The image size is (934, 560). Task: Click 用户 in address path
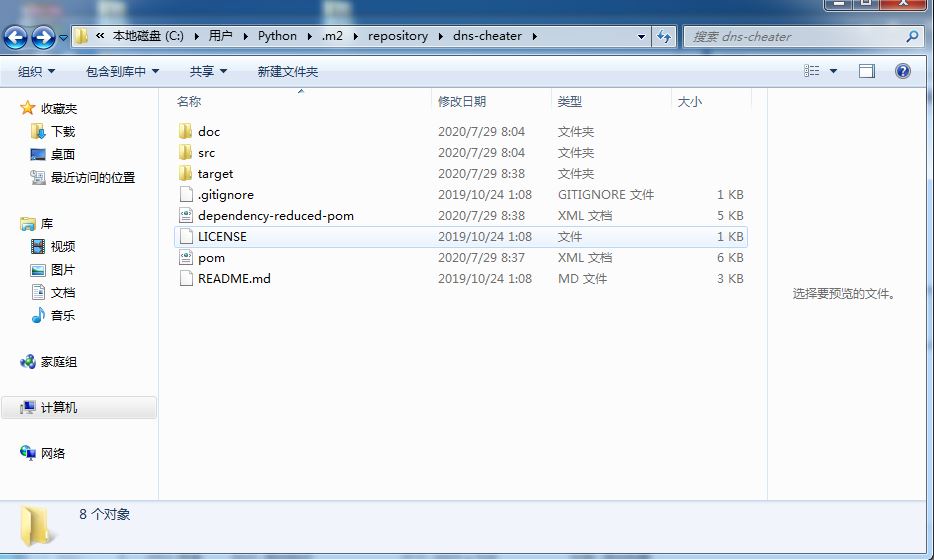pos(220,36)
